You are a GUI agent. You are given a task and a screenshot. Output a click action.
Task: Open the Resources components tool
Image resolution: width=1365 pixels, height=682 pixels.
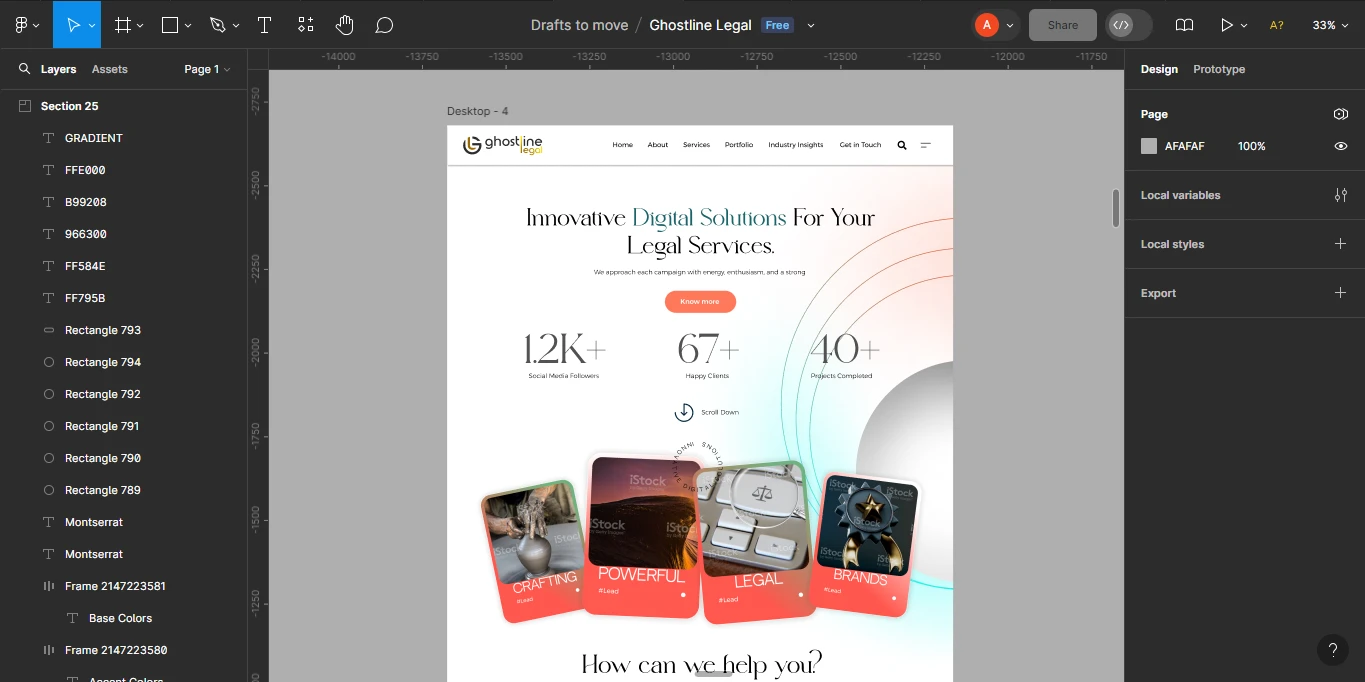306,25
